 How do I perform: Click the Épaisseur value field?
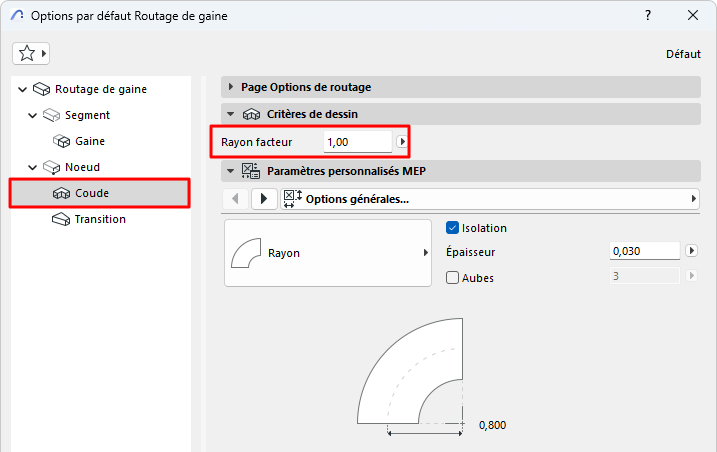644,252
